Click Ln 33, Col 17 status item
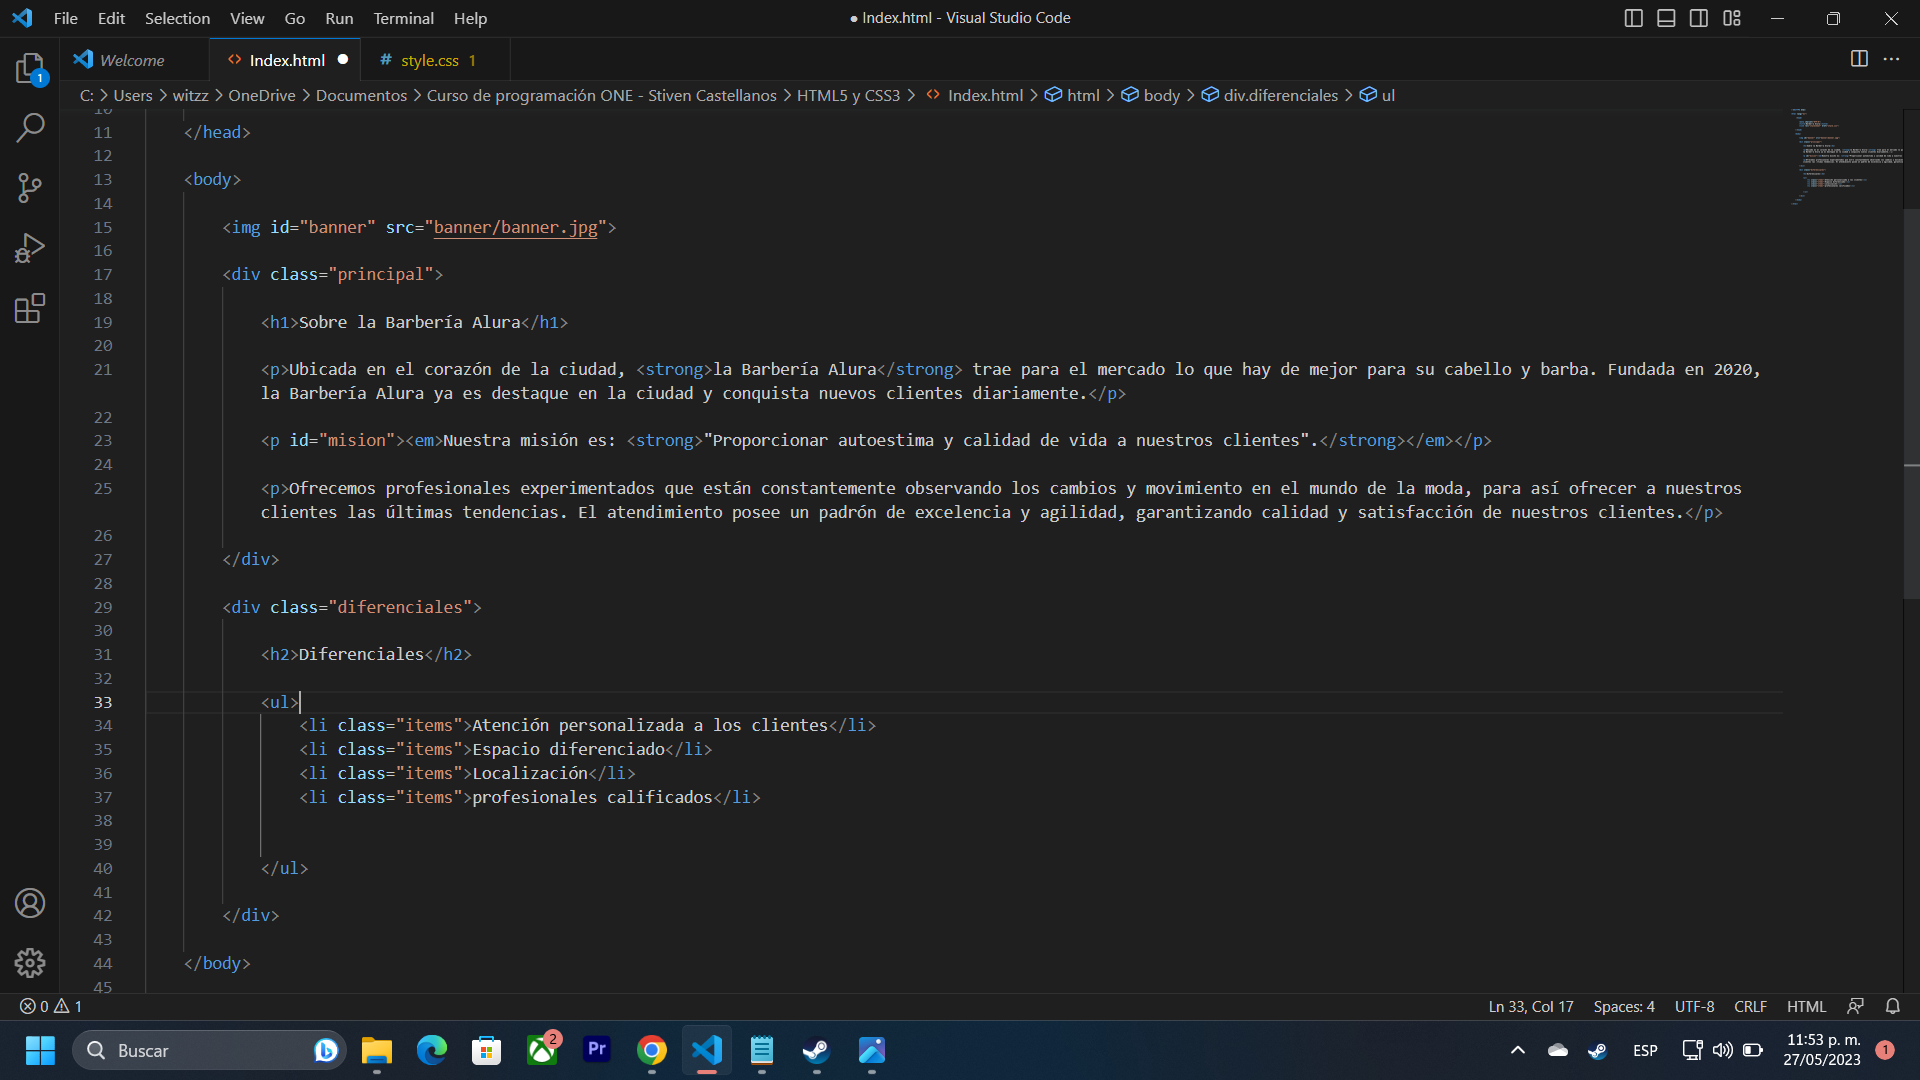1920x1080 pixels. pyautogui.click(x=1530, y=1006)
